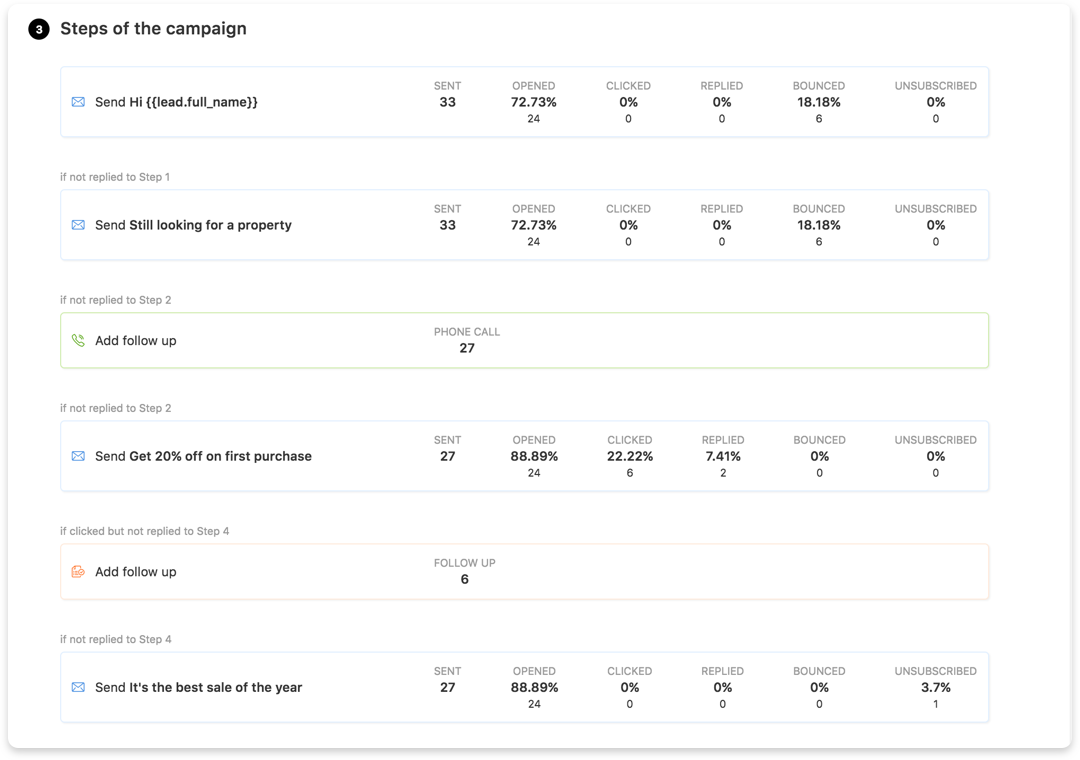The height and width of the screenshot is (760, 1080).
Task: Click the Phone Call count of 27
Action: pyautogui.click(x=467, y=348)
